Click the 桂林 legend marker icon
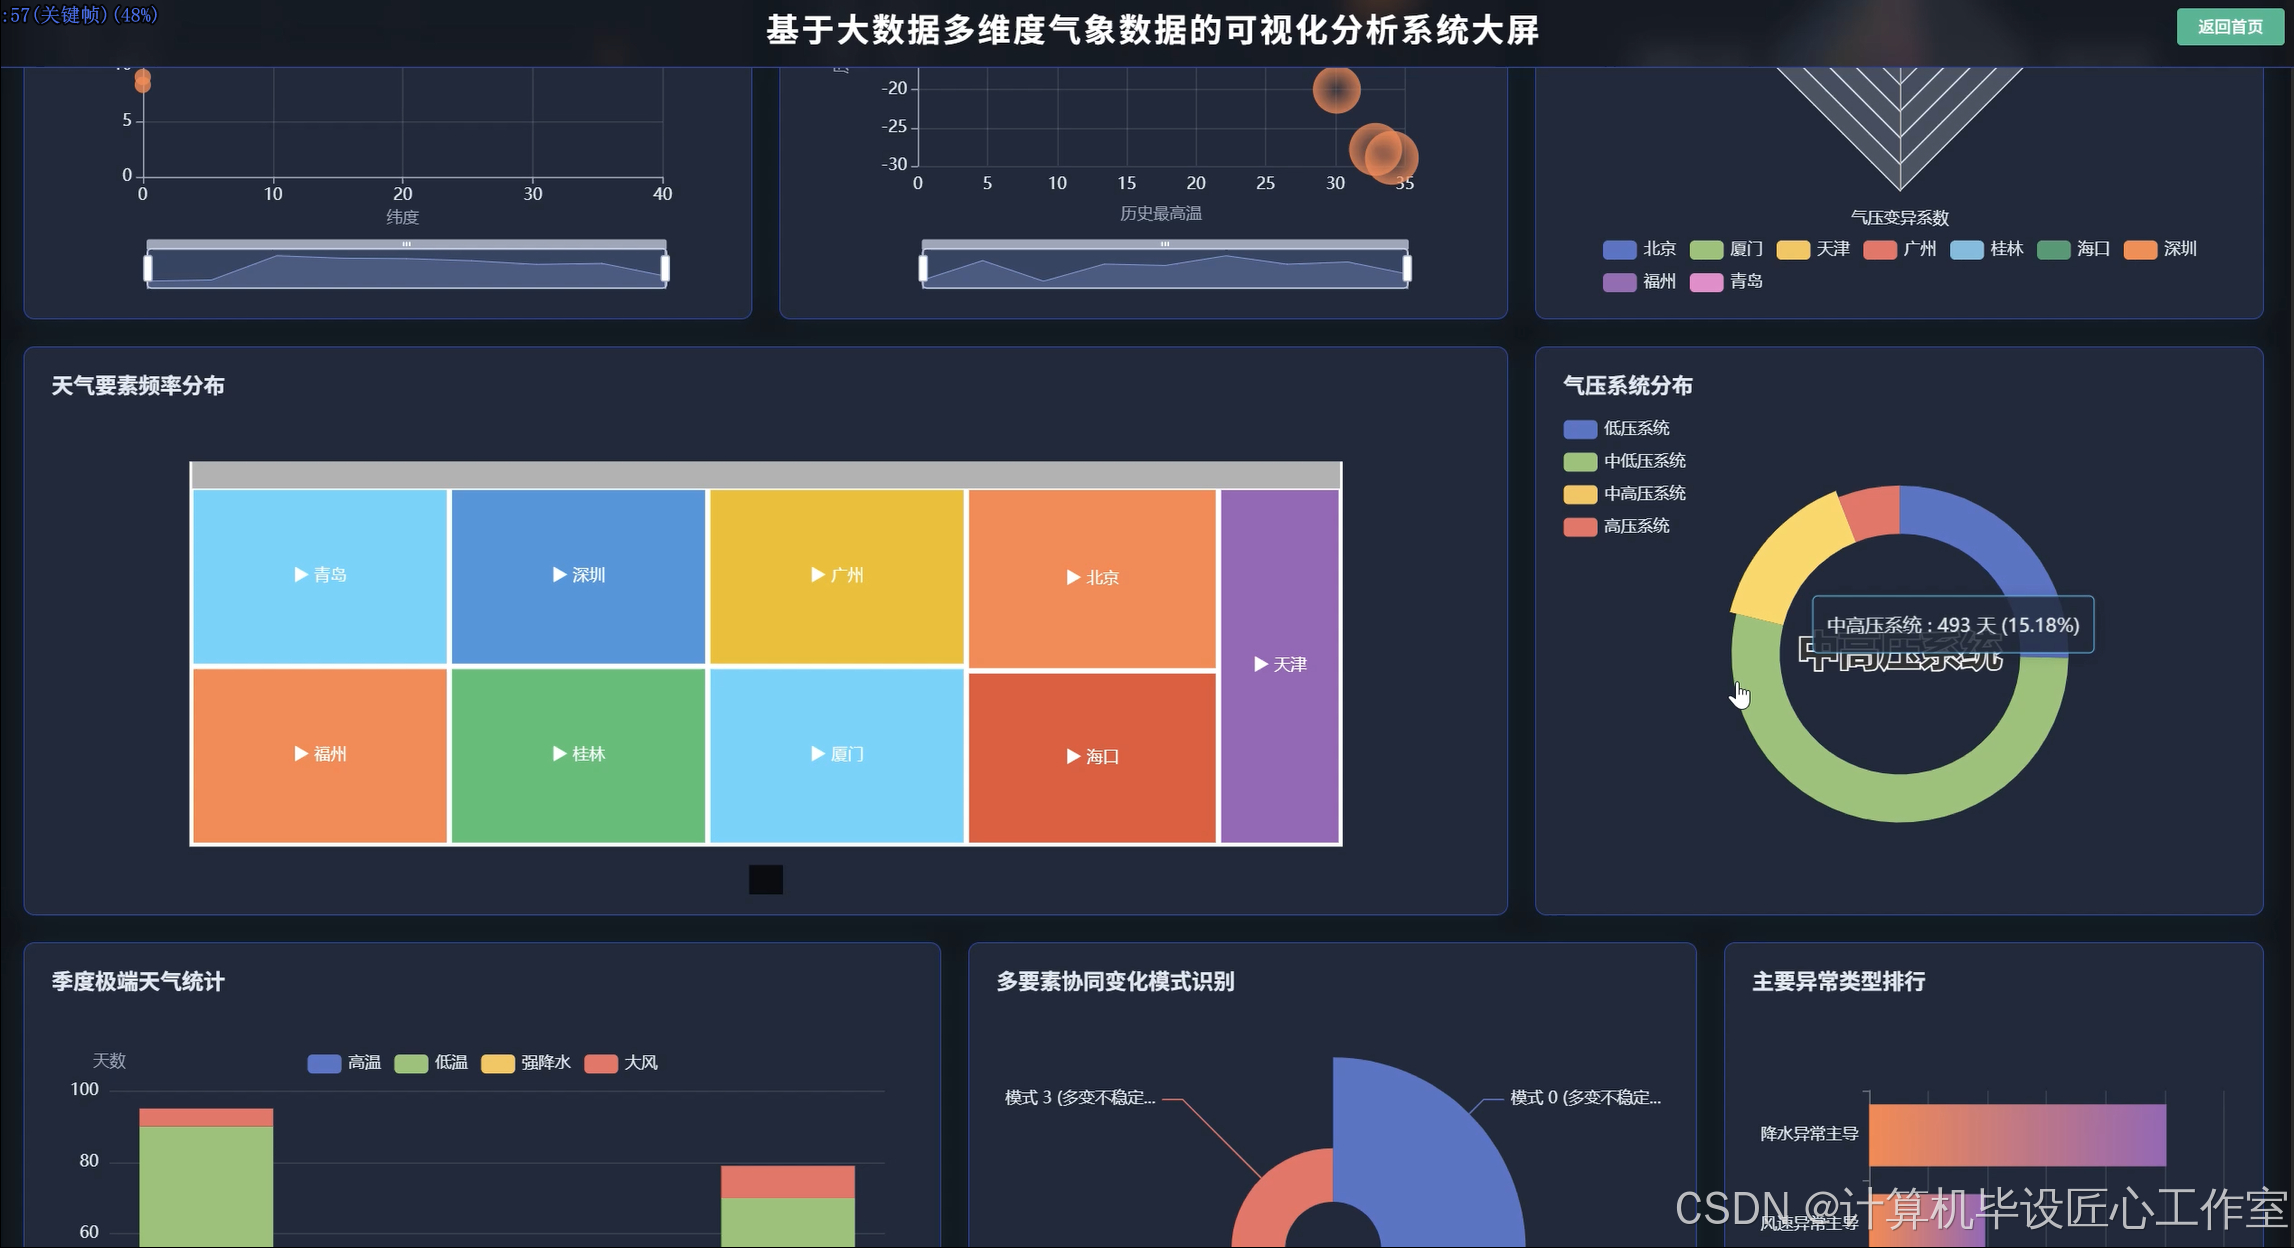 click(x=1965, y=250)
